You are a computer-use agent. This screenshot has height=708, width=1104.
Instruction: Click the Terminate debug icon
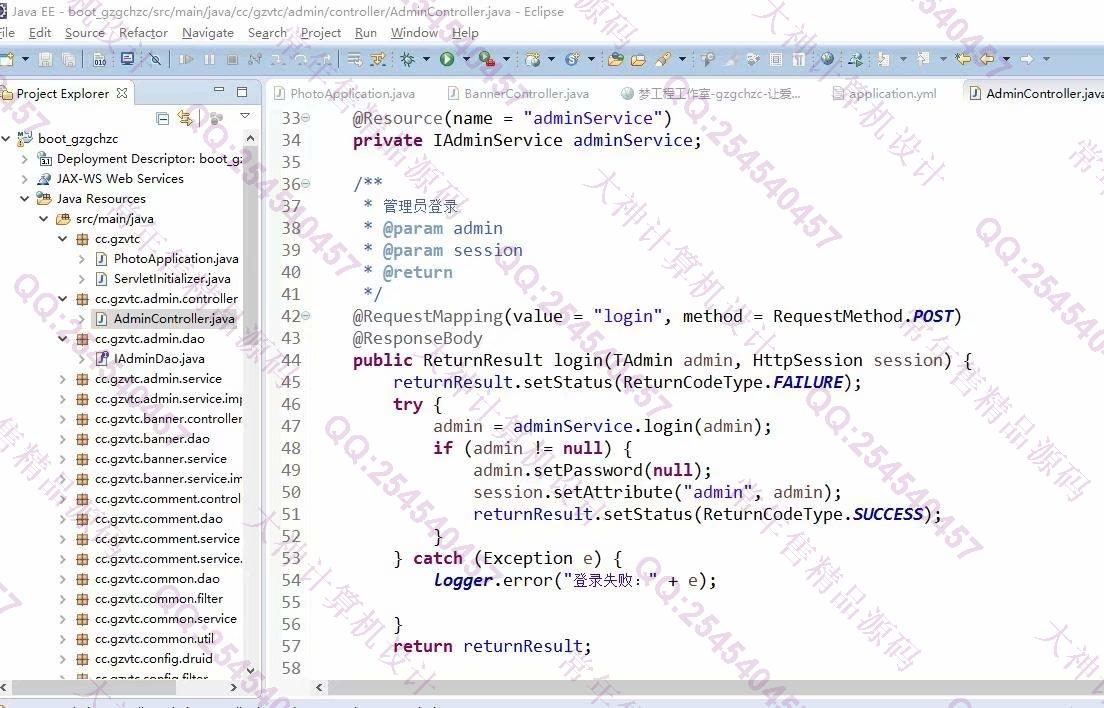(232, 60)
